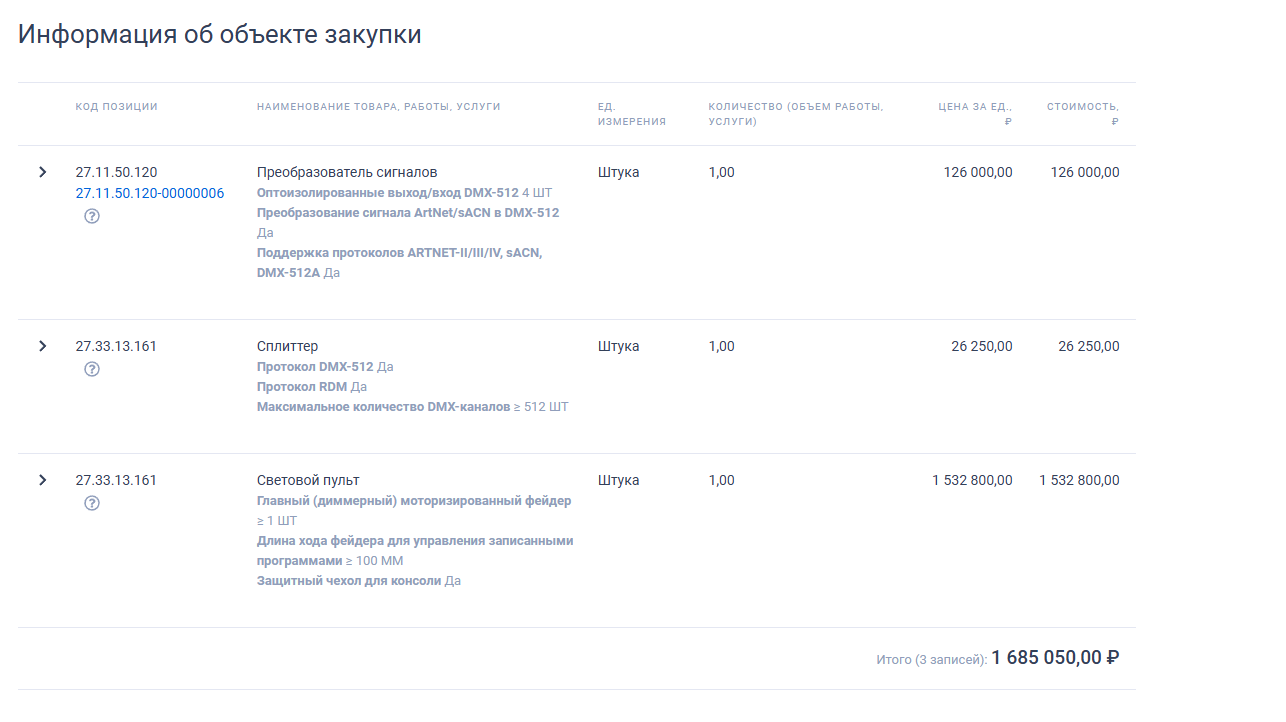
Task: Click Протокол DMX-512 characteristic
Action: pos(315,367)
